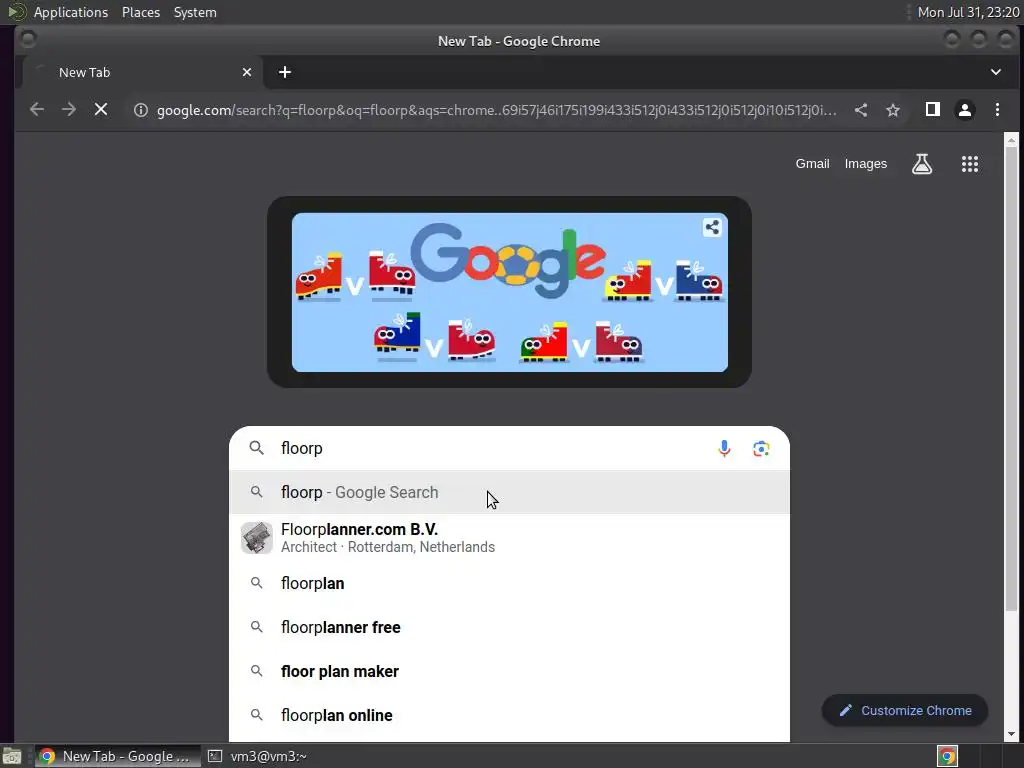Click the clock Mon Jul 31, 23:20
The width and height of the screenshot is (1024, 768).
(968, 12)
